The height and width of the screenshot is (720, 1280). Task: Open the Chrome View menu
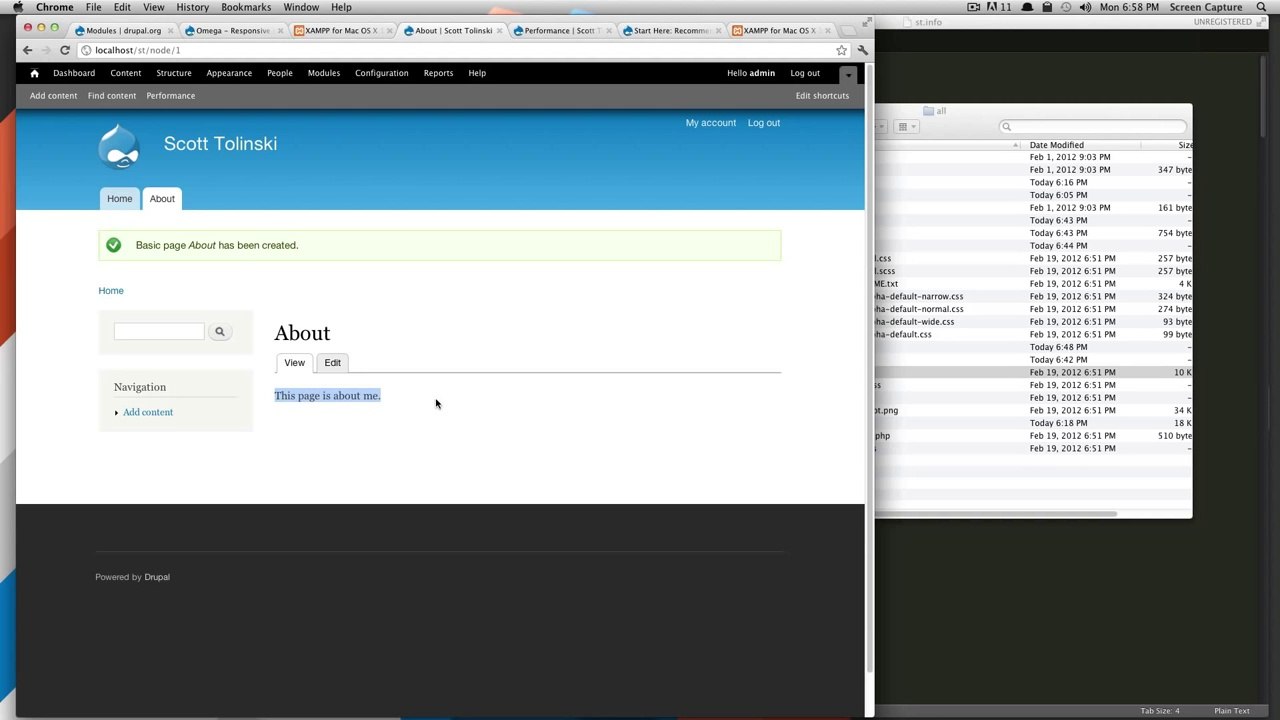point(154,7)
